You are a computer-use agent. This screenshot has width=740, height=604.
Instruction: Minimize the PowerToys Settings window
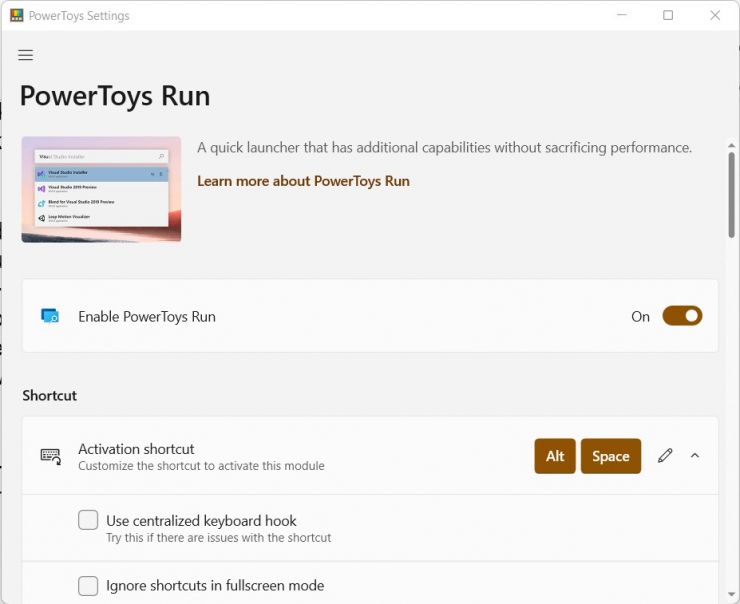pos(621,16)
